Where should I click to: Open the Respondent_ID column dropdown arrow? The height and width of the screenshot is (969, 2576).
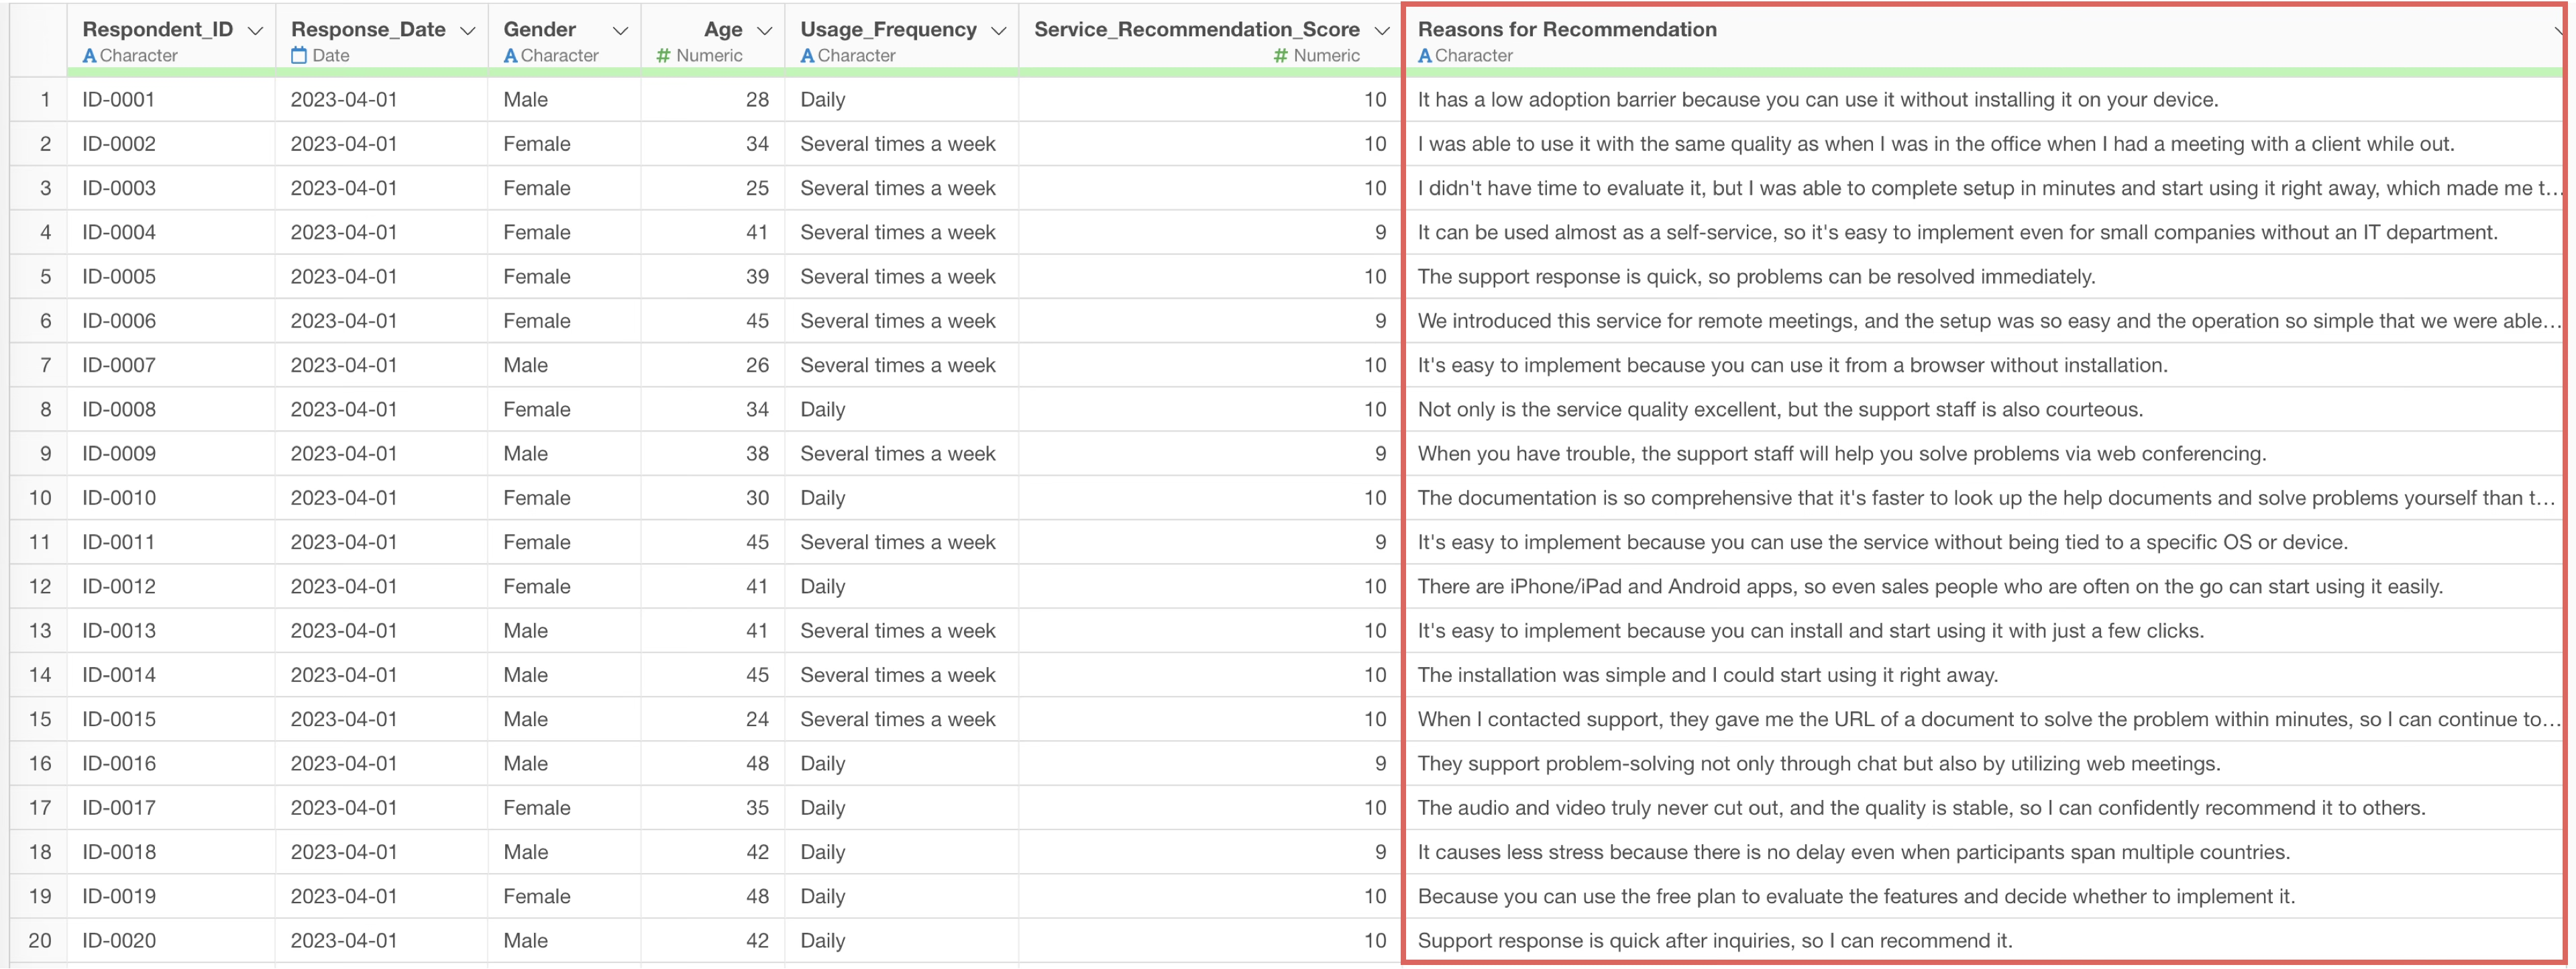(x=255, y=31)
